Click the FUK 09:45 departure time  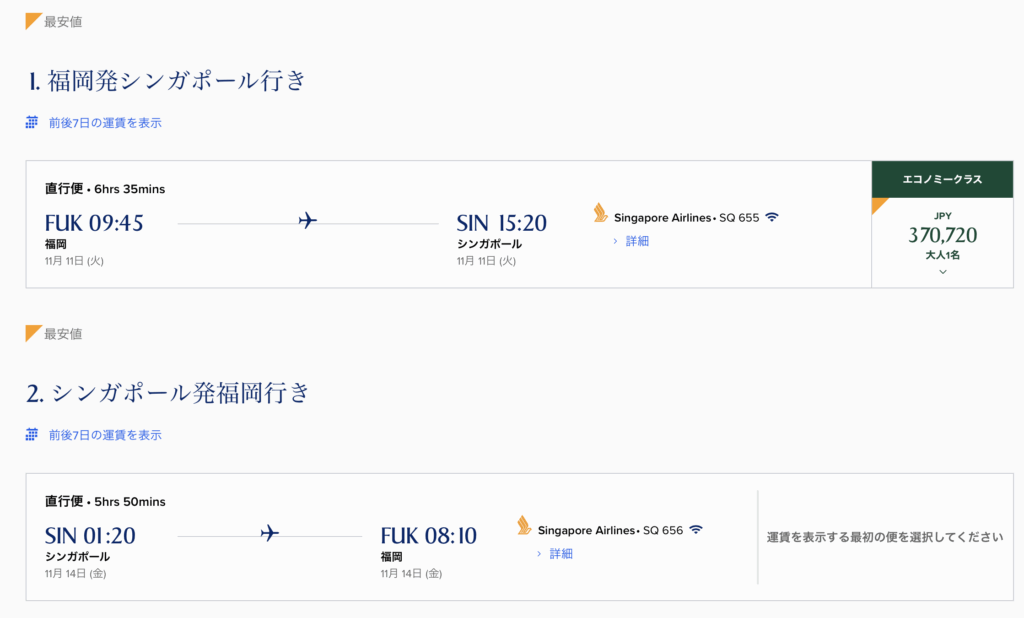click(x=94, y=223)
